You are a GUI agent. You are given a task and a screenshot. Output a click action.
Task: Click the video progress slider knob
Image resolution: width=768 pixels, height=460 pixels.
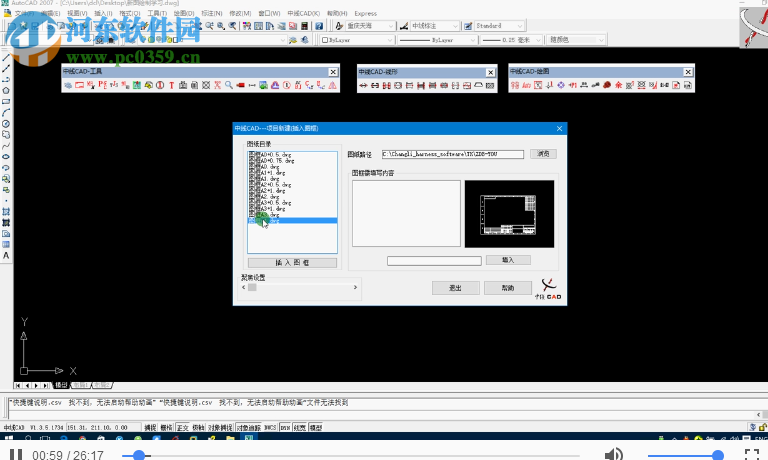(x=139, y=455)
